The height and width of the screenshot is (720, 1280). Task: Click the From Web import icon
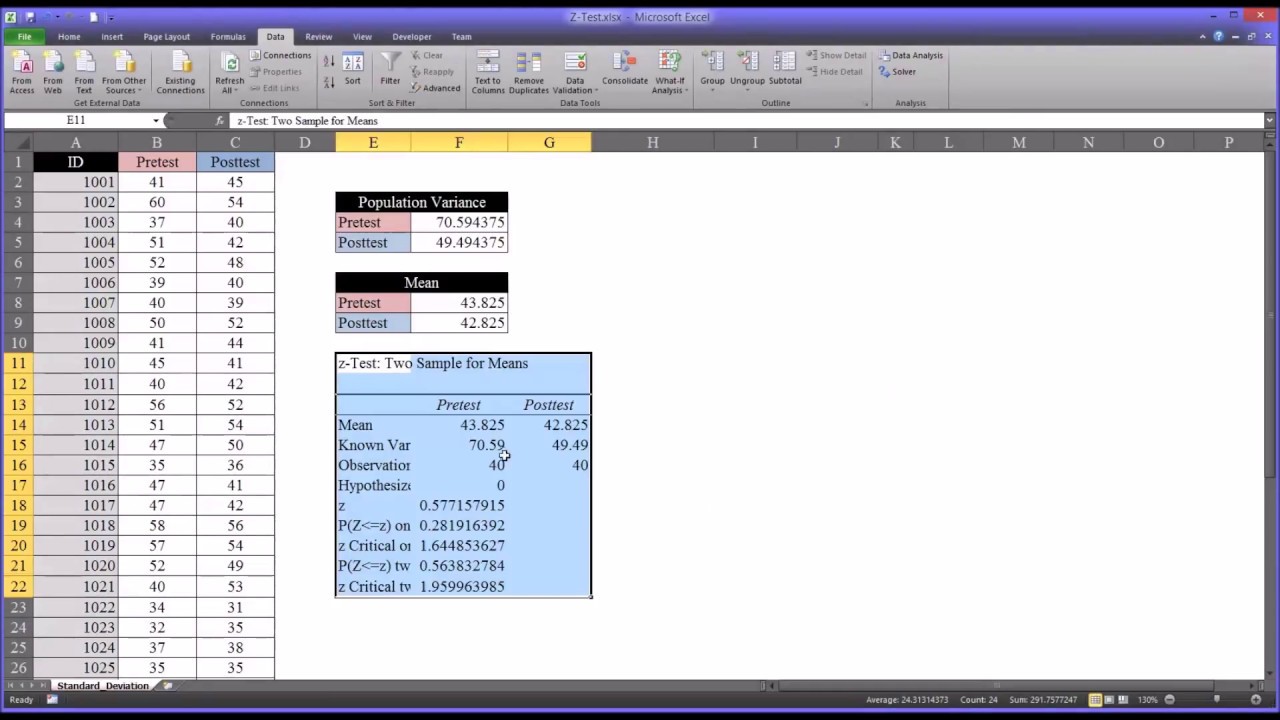click(x=52, y=73)
